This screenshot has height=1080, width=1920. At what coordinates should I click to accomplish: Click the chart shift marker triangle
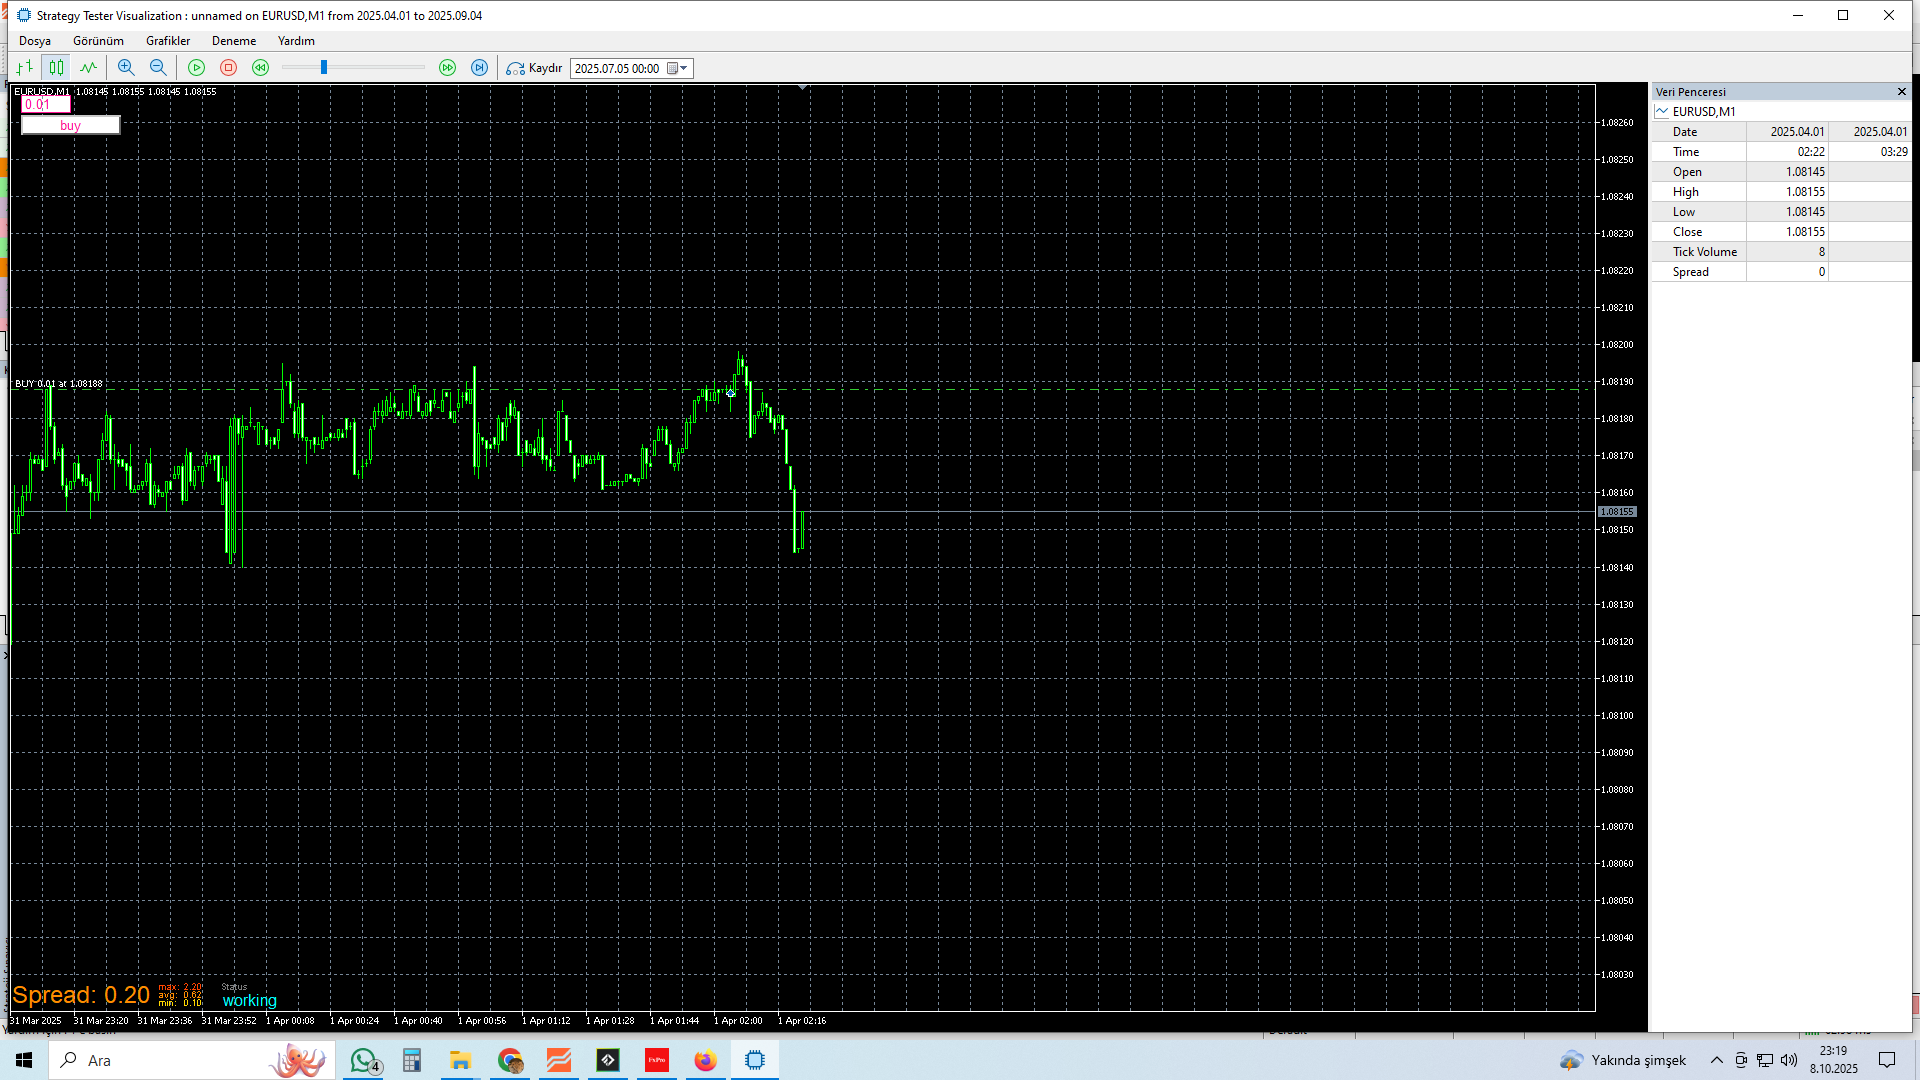(802, 88)
